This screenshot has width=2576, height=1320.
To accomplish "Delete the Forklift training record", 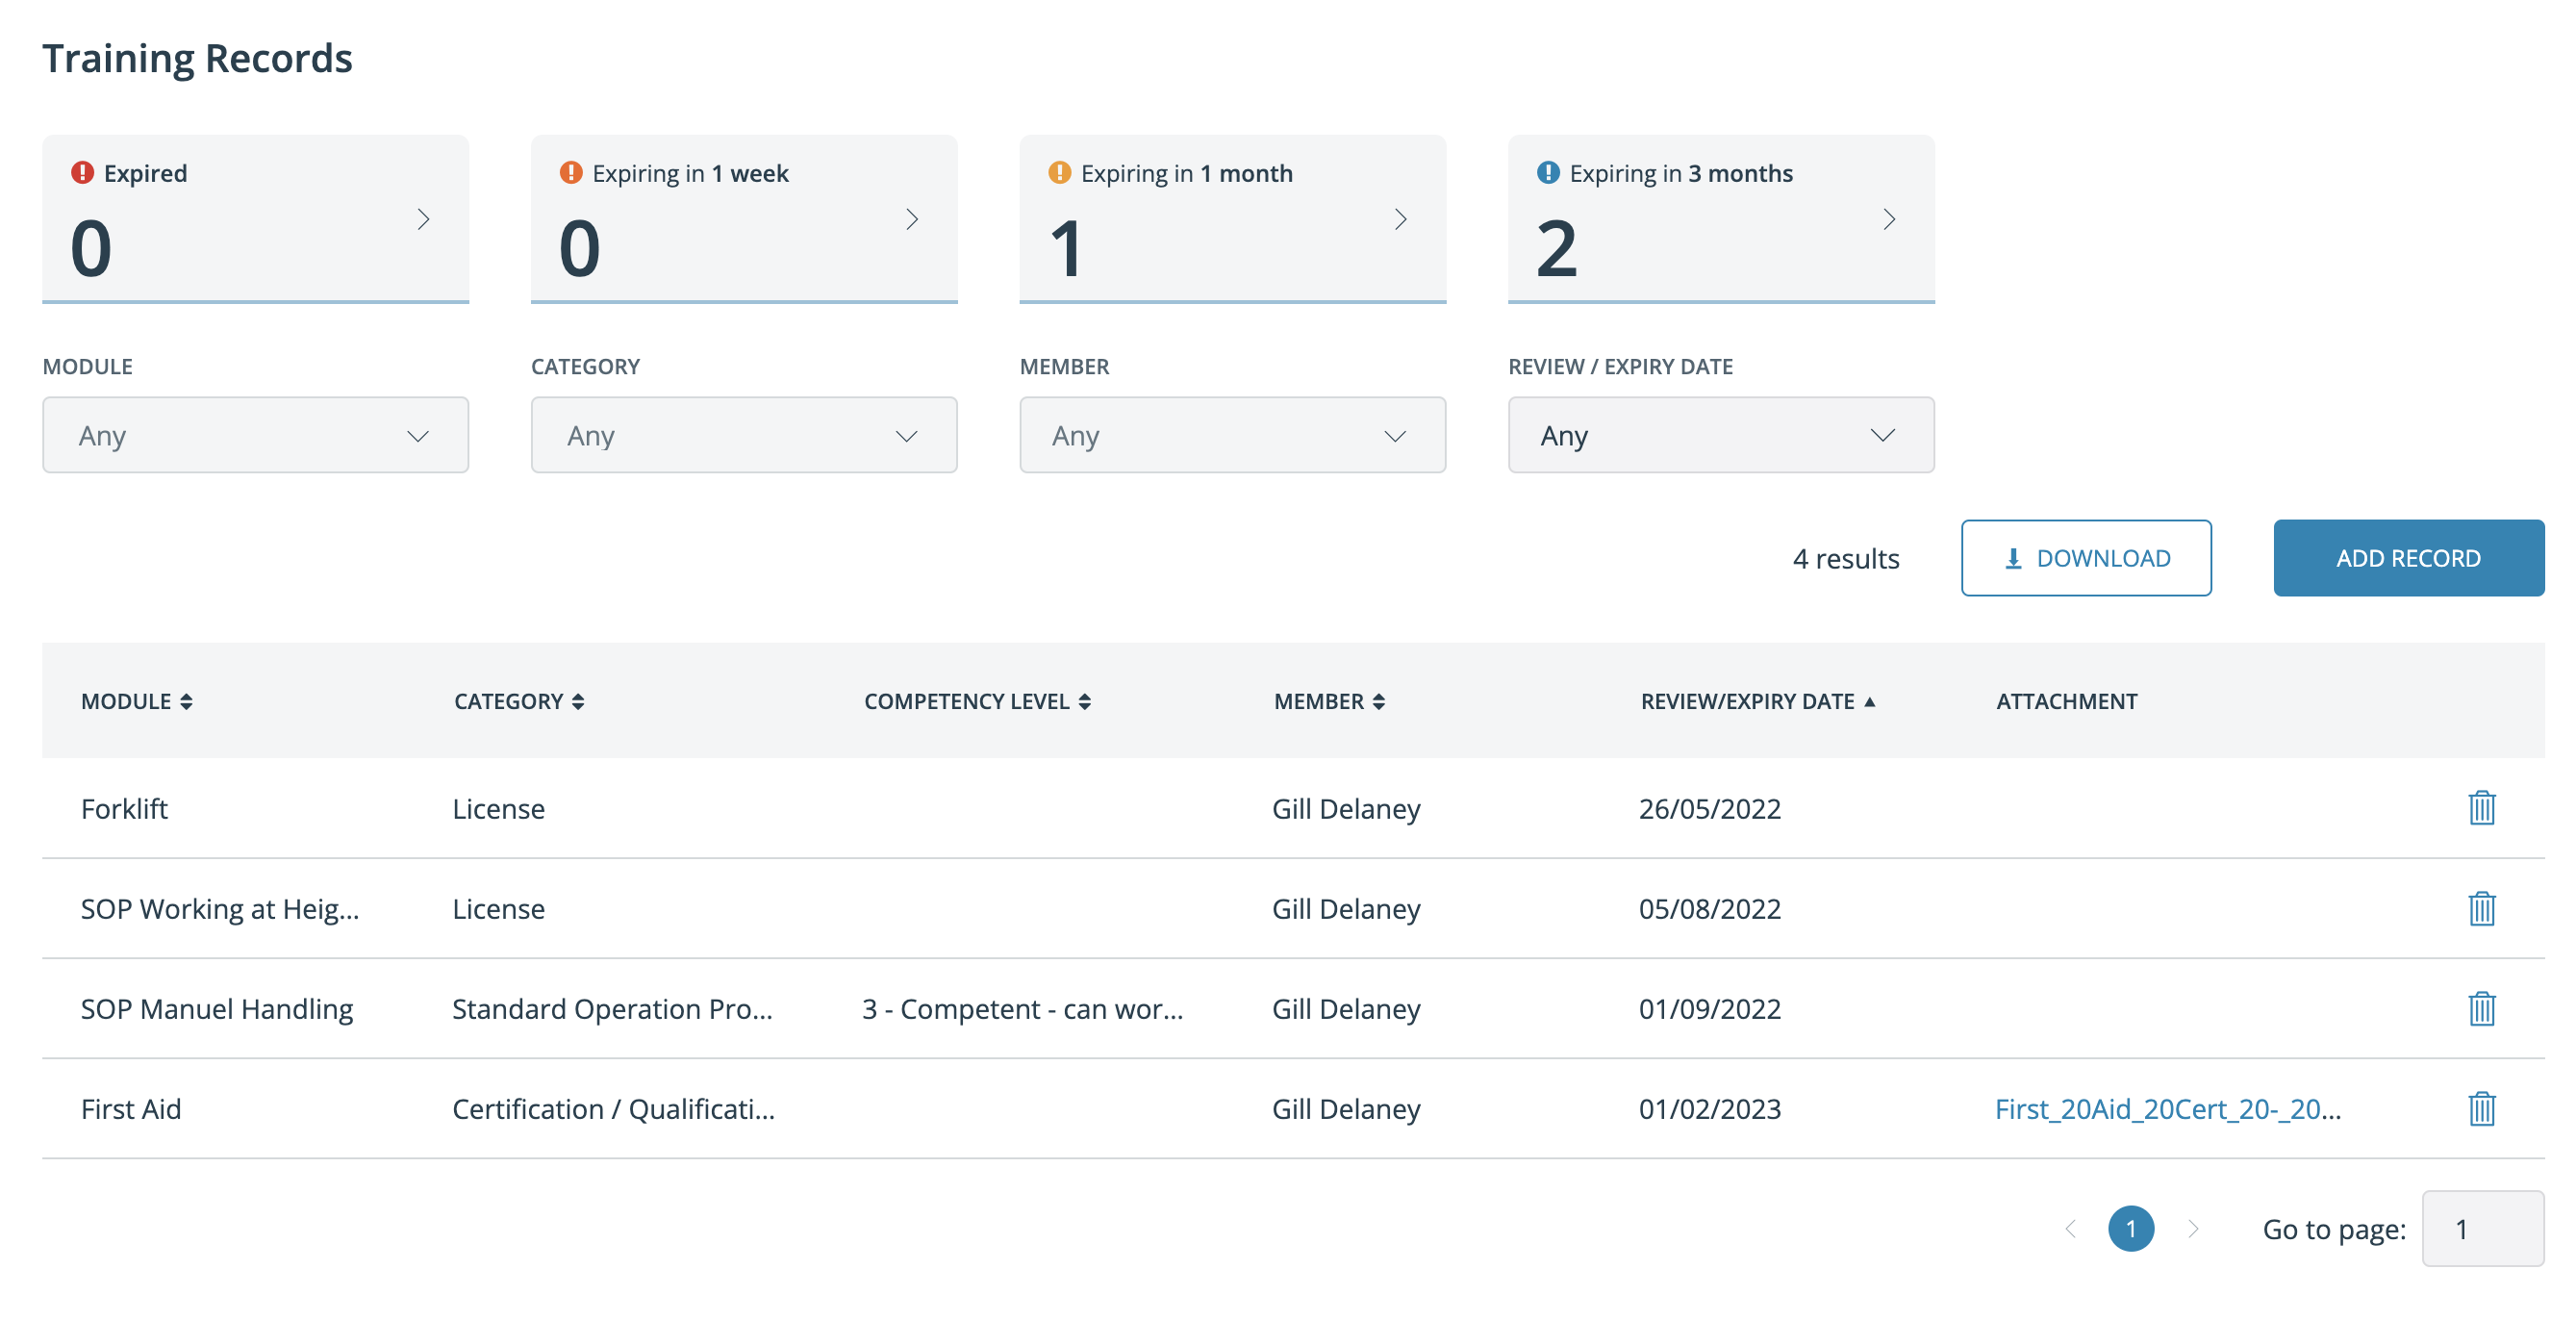I will pyautogui.click(x=2481, y=808).
